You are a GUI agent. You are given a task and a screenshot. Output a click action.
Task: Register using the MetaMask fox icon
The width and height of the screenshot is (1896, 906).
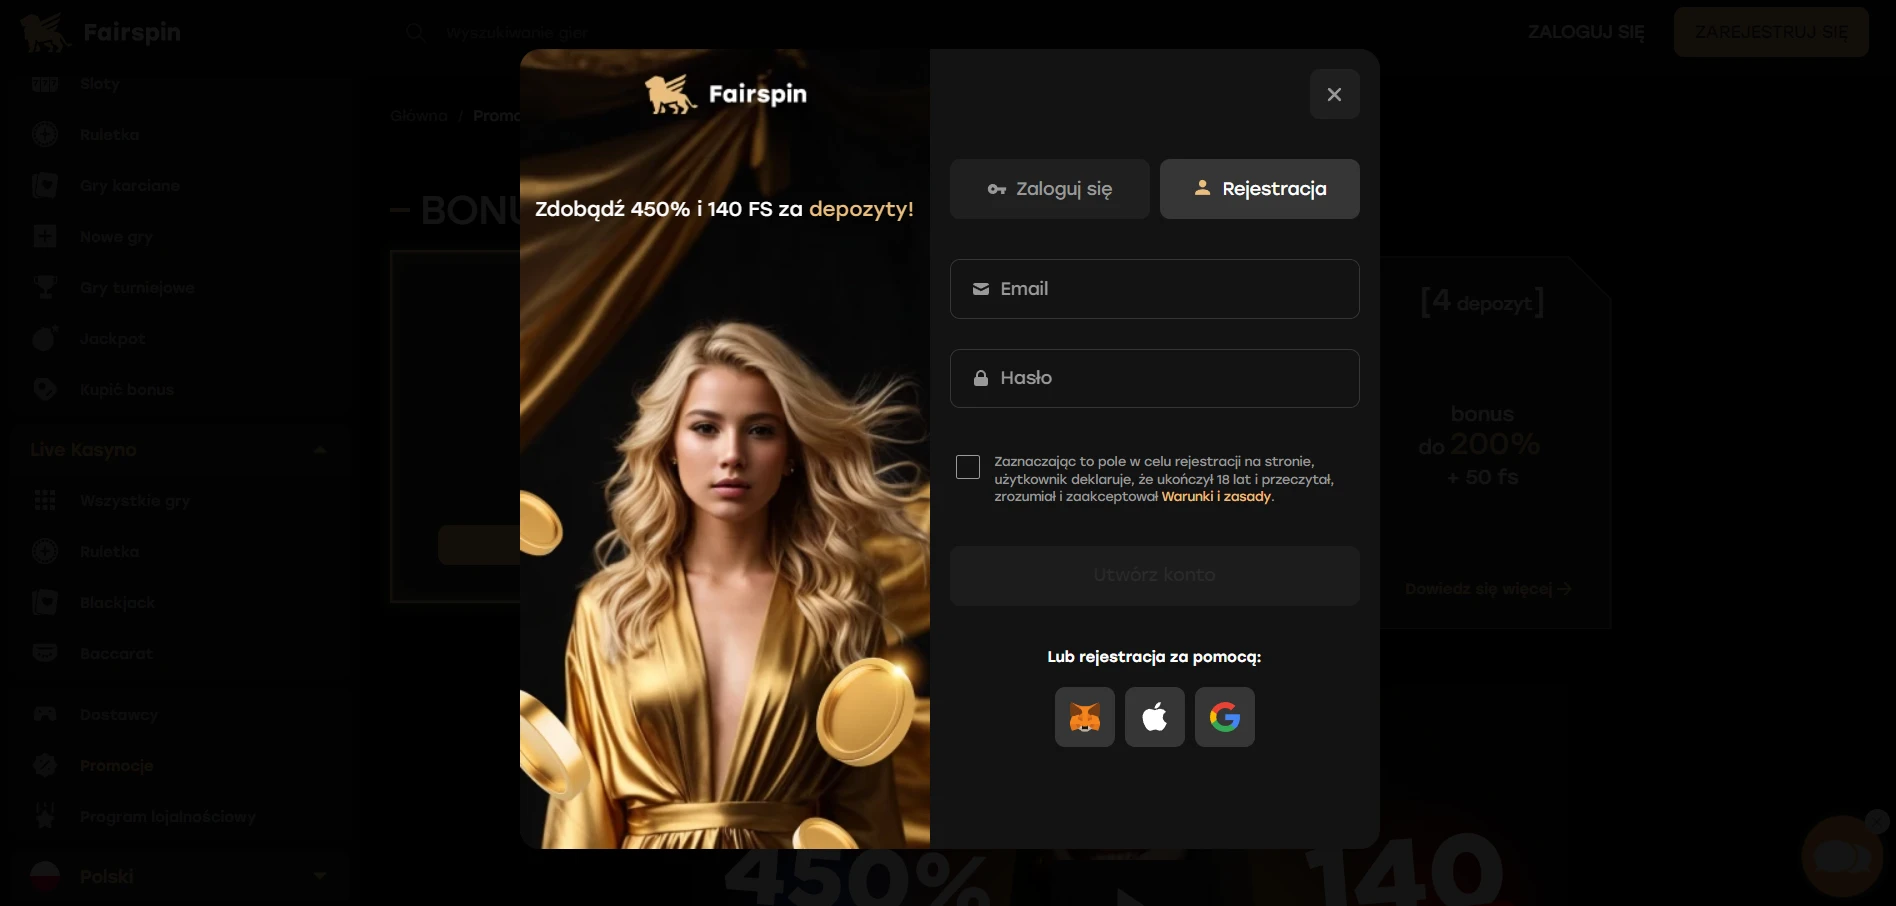pyautogui.click(x=1085, y=717)
